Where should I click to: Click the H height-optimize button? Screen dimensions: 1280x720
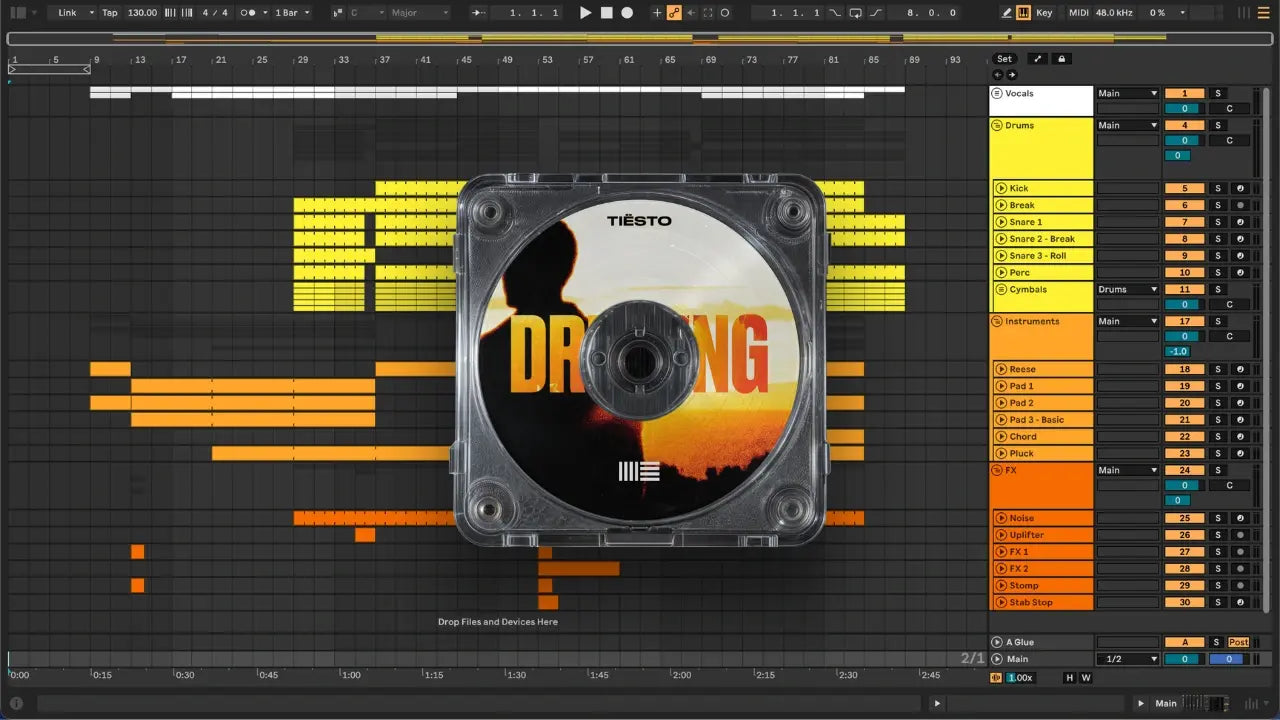pyautogui.click(x=1069, y=678)
